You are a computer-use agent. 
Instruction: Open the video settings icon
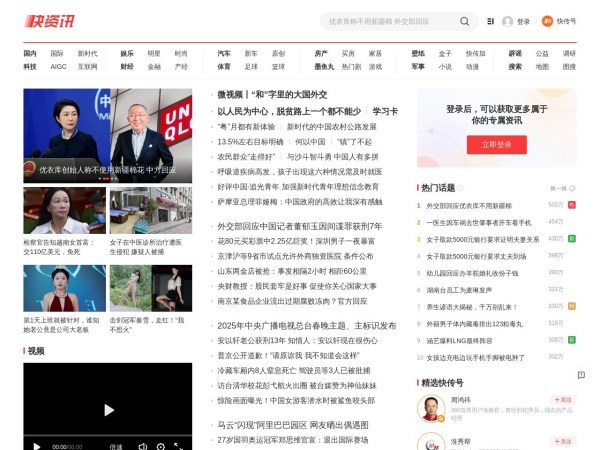point(160,446)
